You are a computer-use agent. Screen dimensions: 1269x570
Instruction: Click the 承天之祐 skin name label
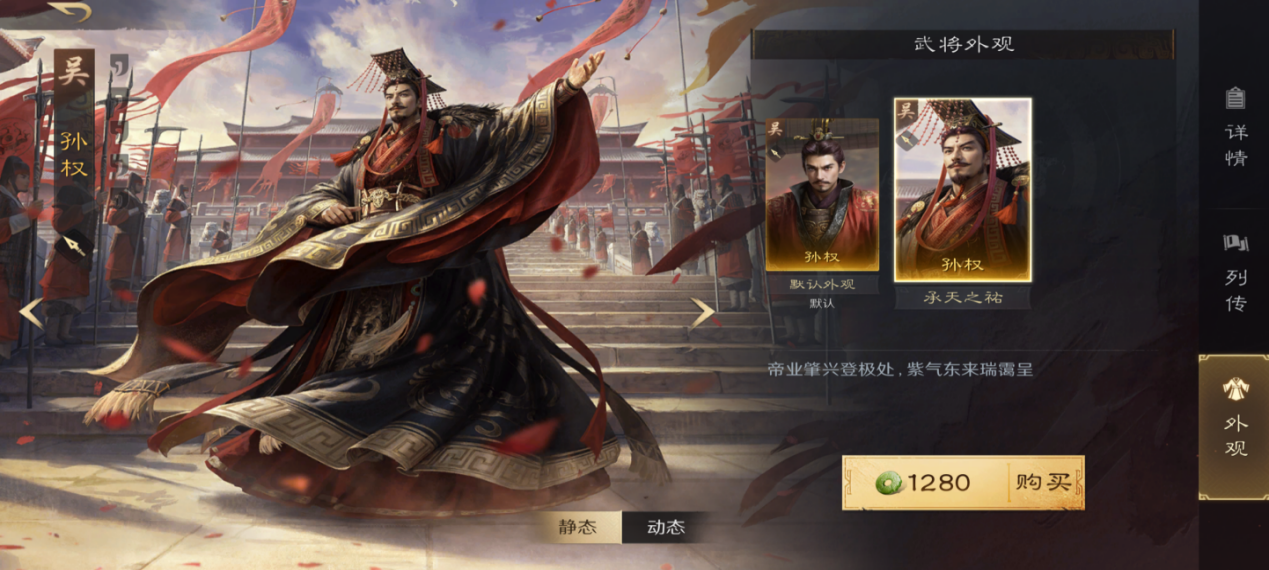point(963,297)
